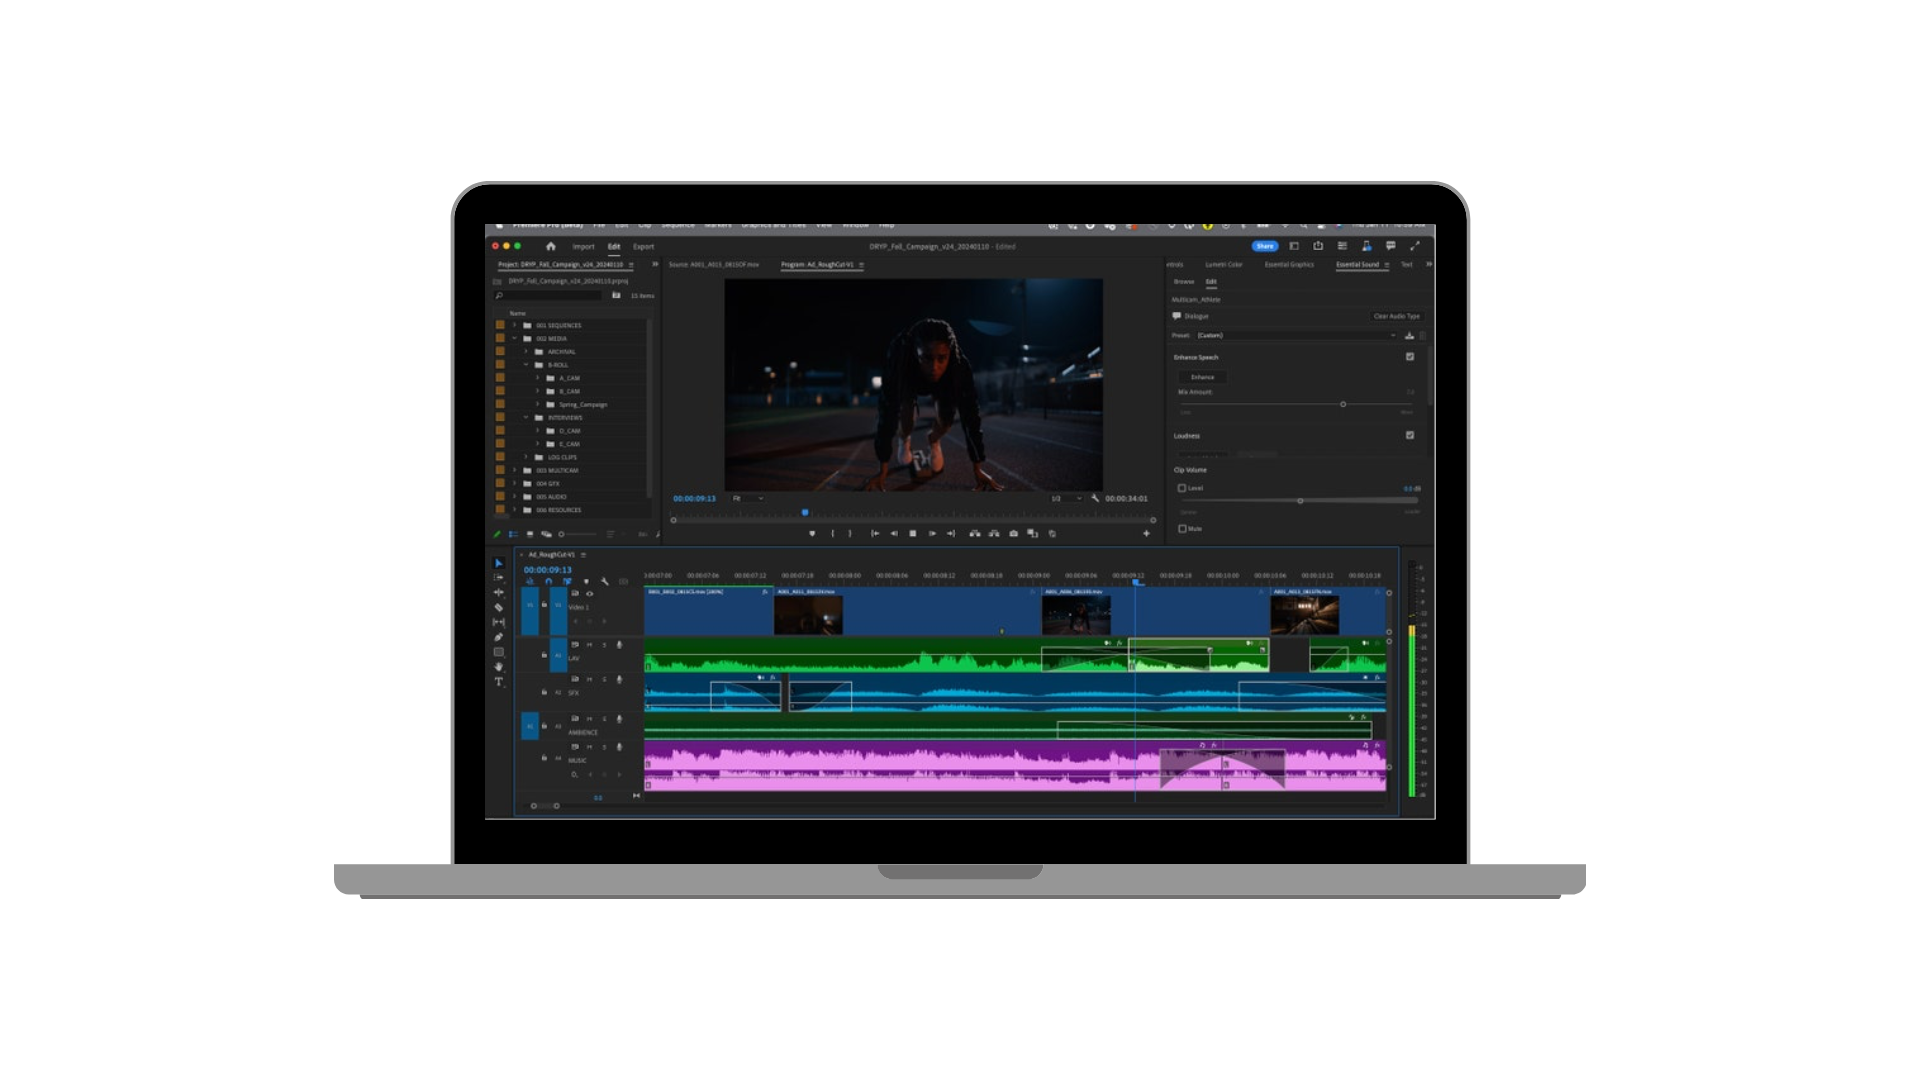Select the Razor tool in timeline toolbar
Viewport: 1920px width, 1080px height.
498,607
